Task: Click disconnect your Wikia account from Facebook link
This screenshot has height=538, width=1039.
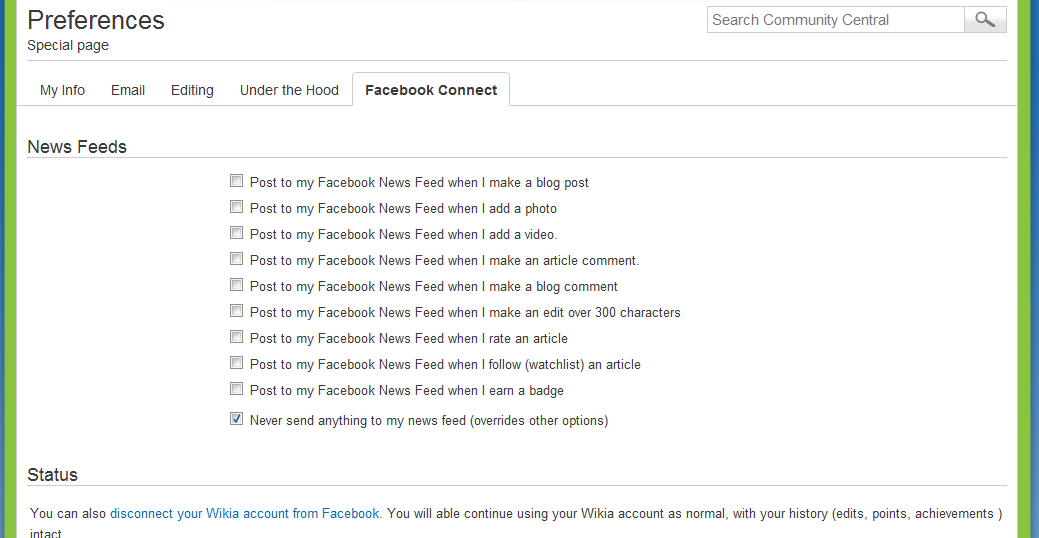Action: pyautogui.click(x=244, y=514)
